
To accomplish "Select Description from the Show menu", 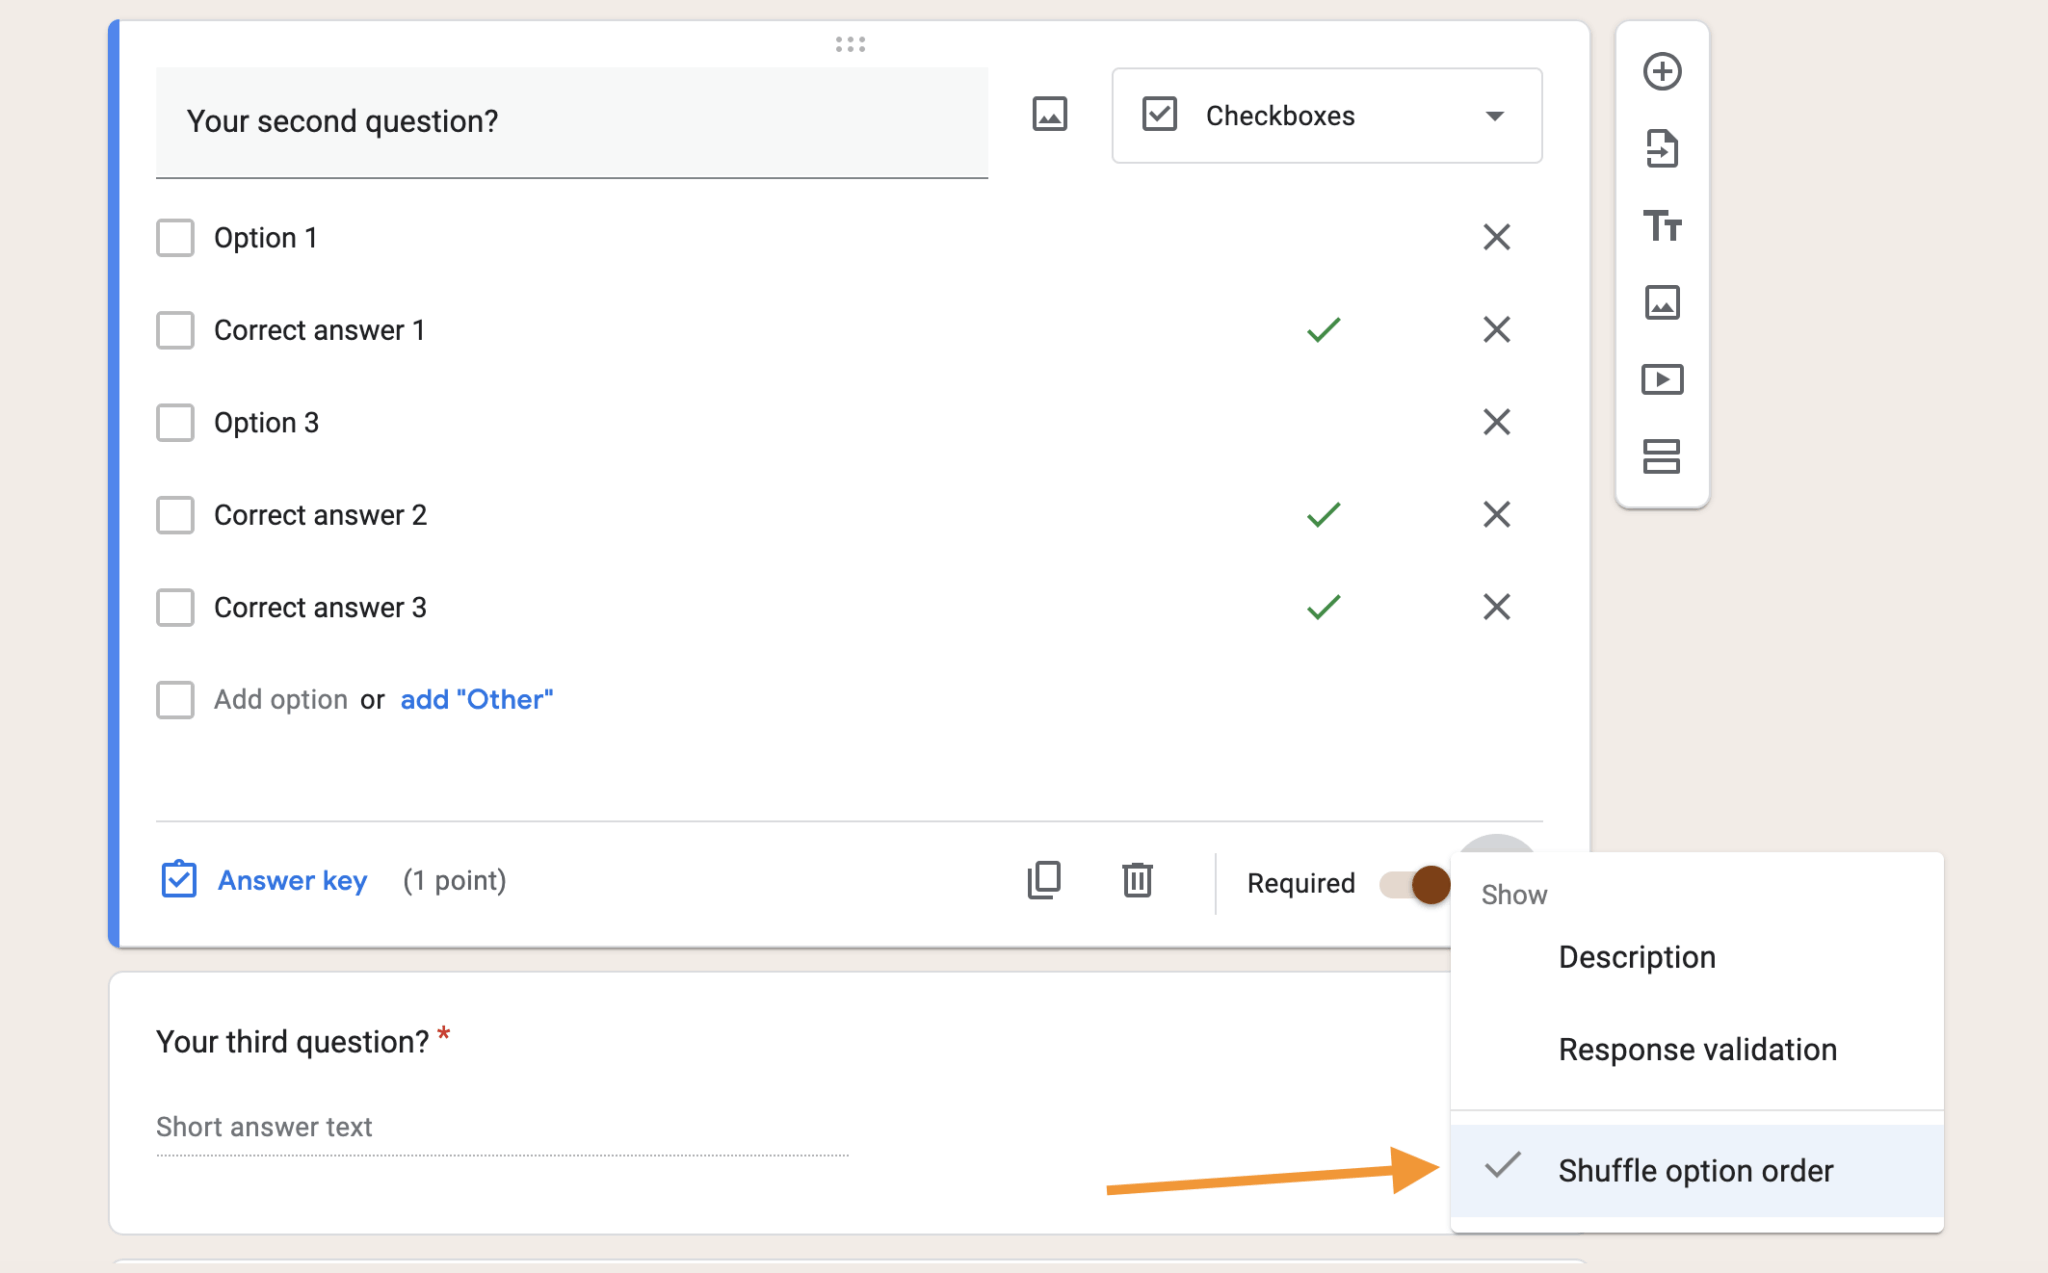I will click(x=1636, y=956).
